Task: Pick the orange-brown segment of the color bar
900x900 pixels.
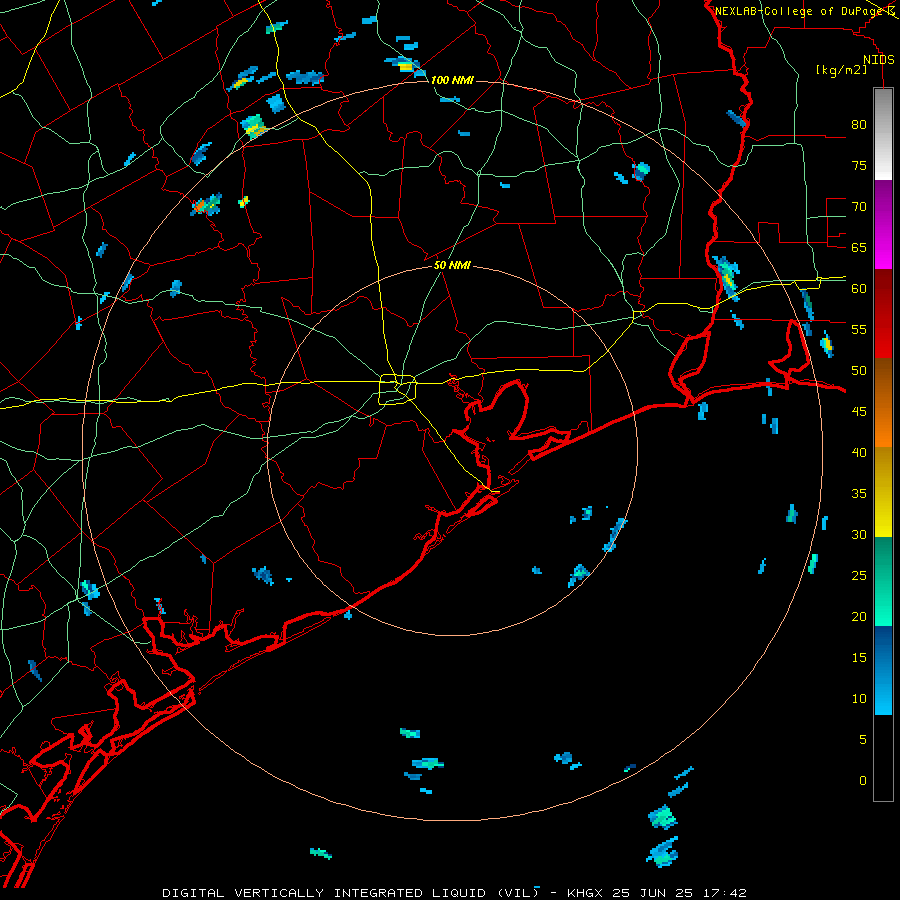Action: click(x=883, y=402)
